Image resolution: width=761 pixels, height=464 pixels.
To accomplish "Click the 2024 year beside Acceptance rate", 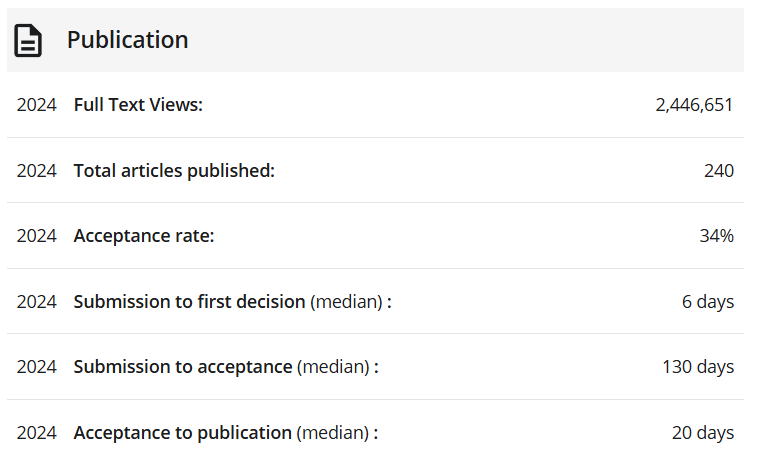I will pos(37,236).
